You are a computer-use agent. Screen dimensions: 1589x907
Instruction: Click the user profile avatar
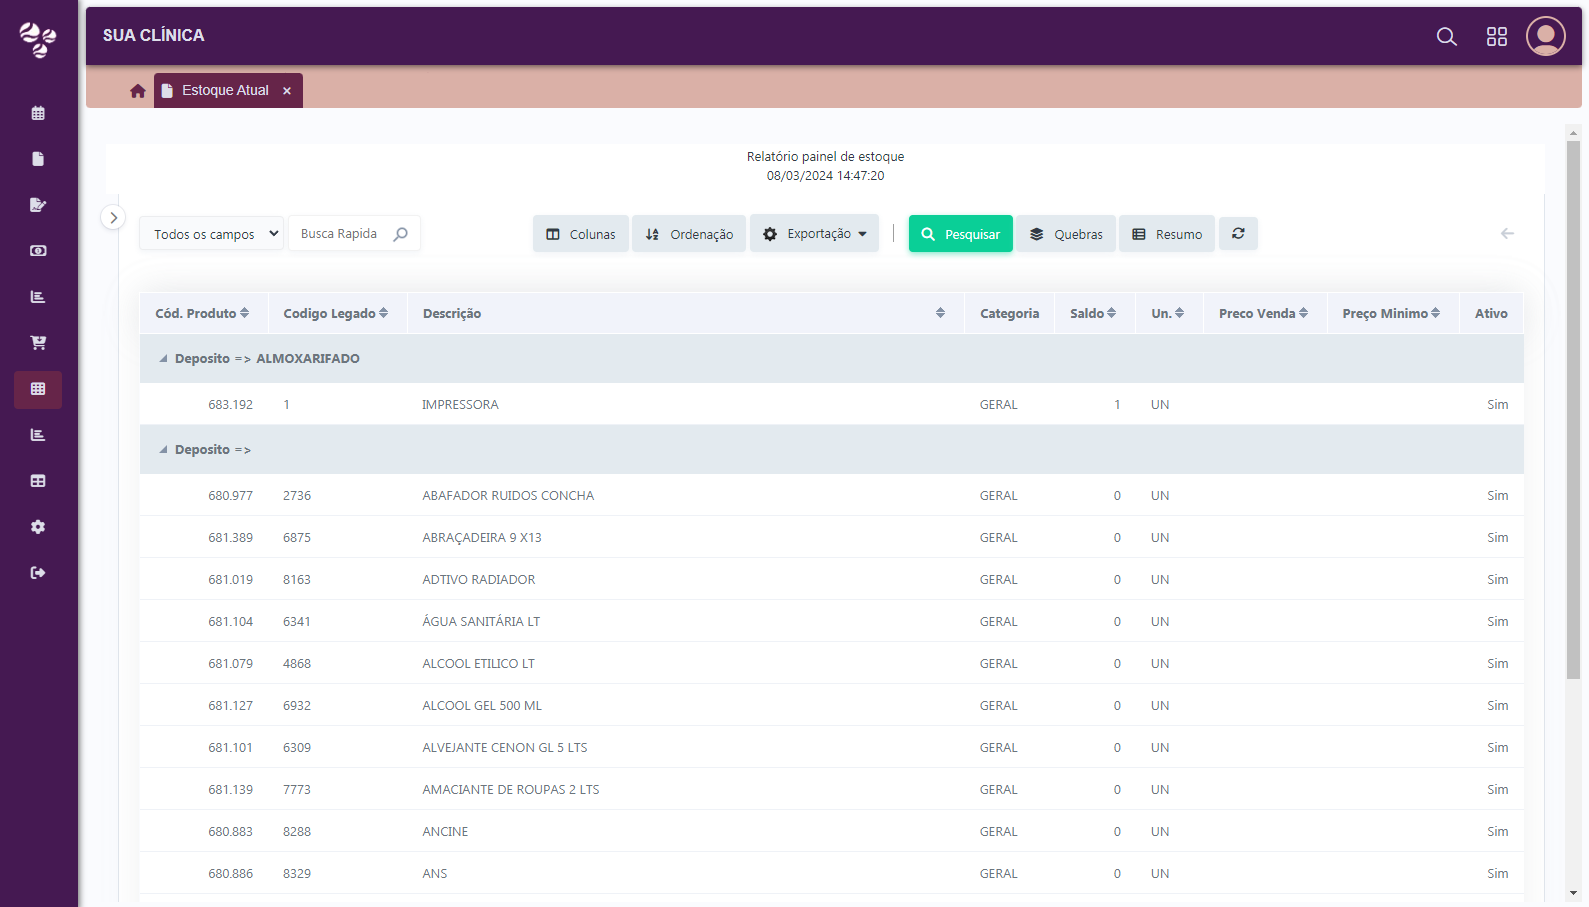click(x=1545, y=36)
